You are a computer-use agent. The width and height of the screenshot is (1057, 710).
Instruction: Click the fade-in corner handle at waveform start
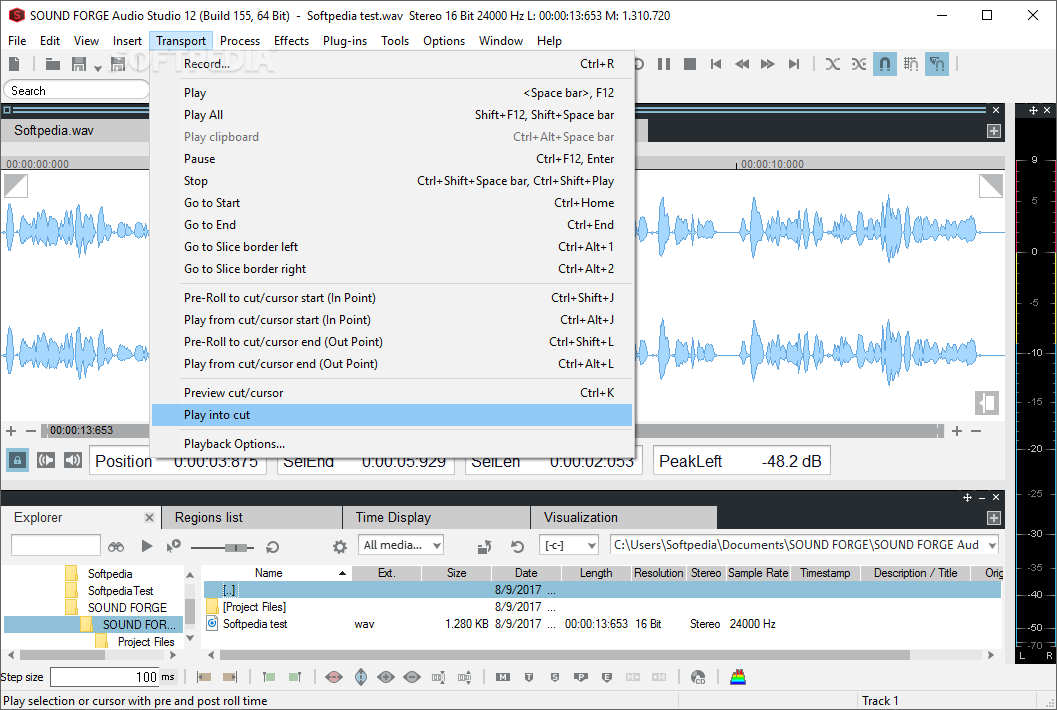16,185
